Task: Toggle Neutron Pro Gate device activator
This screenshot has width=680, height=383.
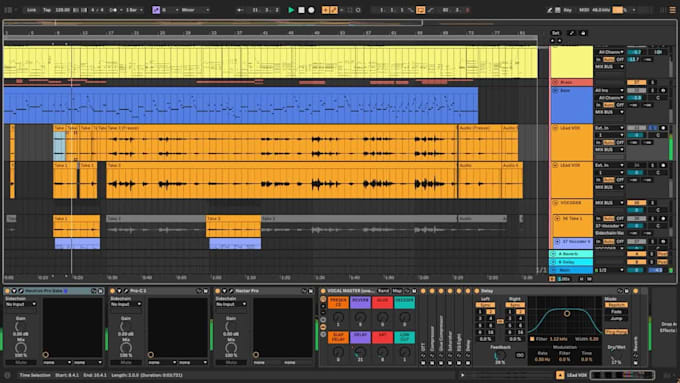Action: coord(7,291)
